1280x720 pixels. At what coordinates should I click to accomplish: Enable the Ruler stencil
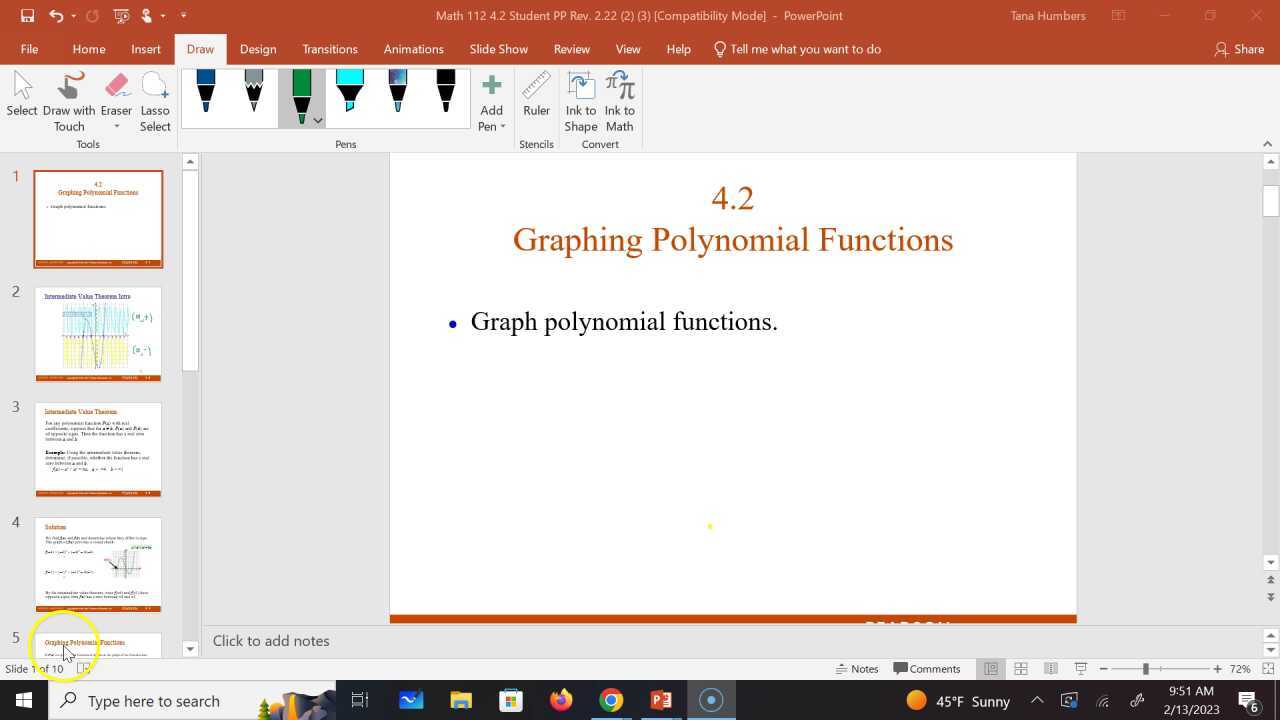click(536, 97)
